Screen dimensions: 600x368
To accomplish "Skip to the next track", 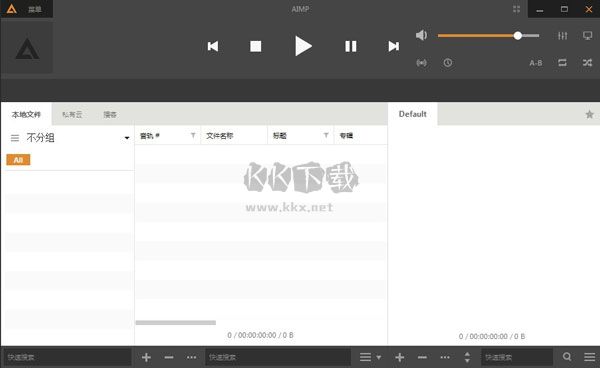I will click(x=393, y=46).
